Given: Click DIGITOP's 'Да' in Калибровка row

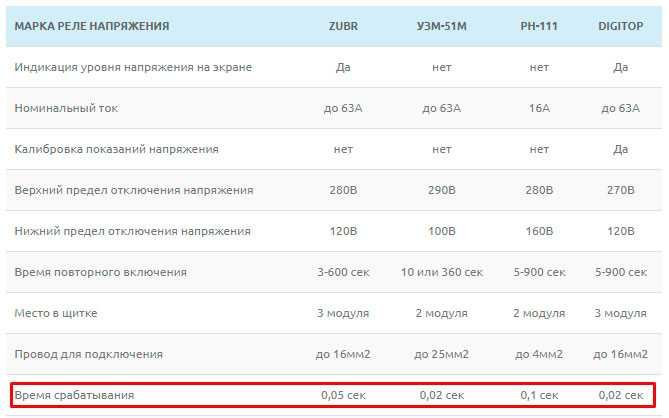Looking at the screenshot, I should [x=620, y=149].
